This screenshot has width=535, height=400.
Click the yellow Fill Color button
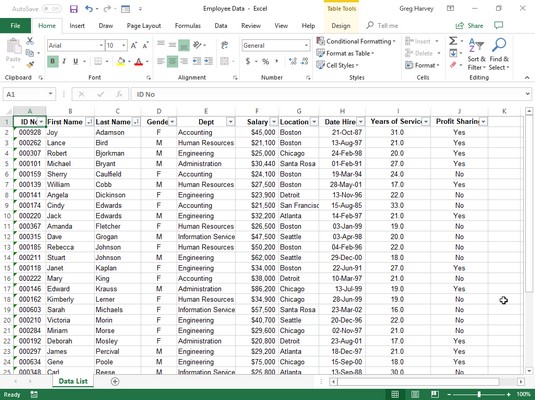pos(121,61)
